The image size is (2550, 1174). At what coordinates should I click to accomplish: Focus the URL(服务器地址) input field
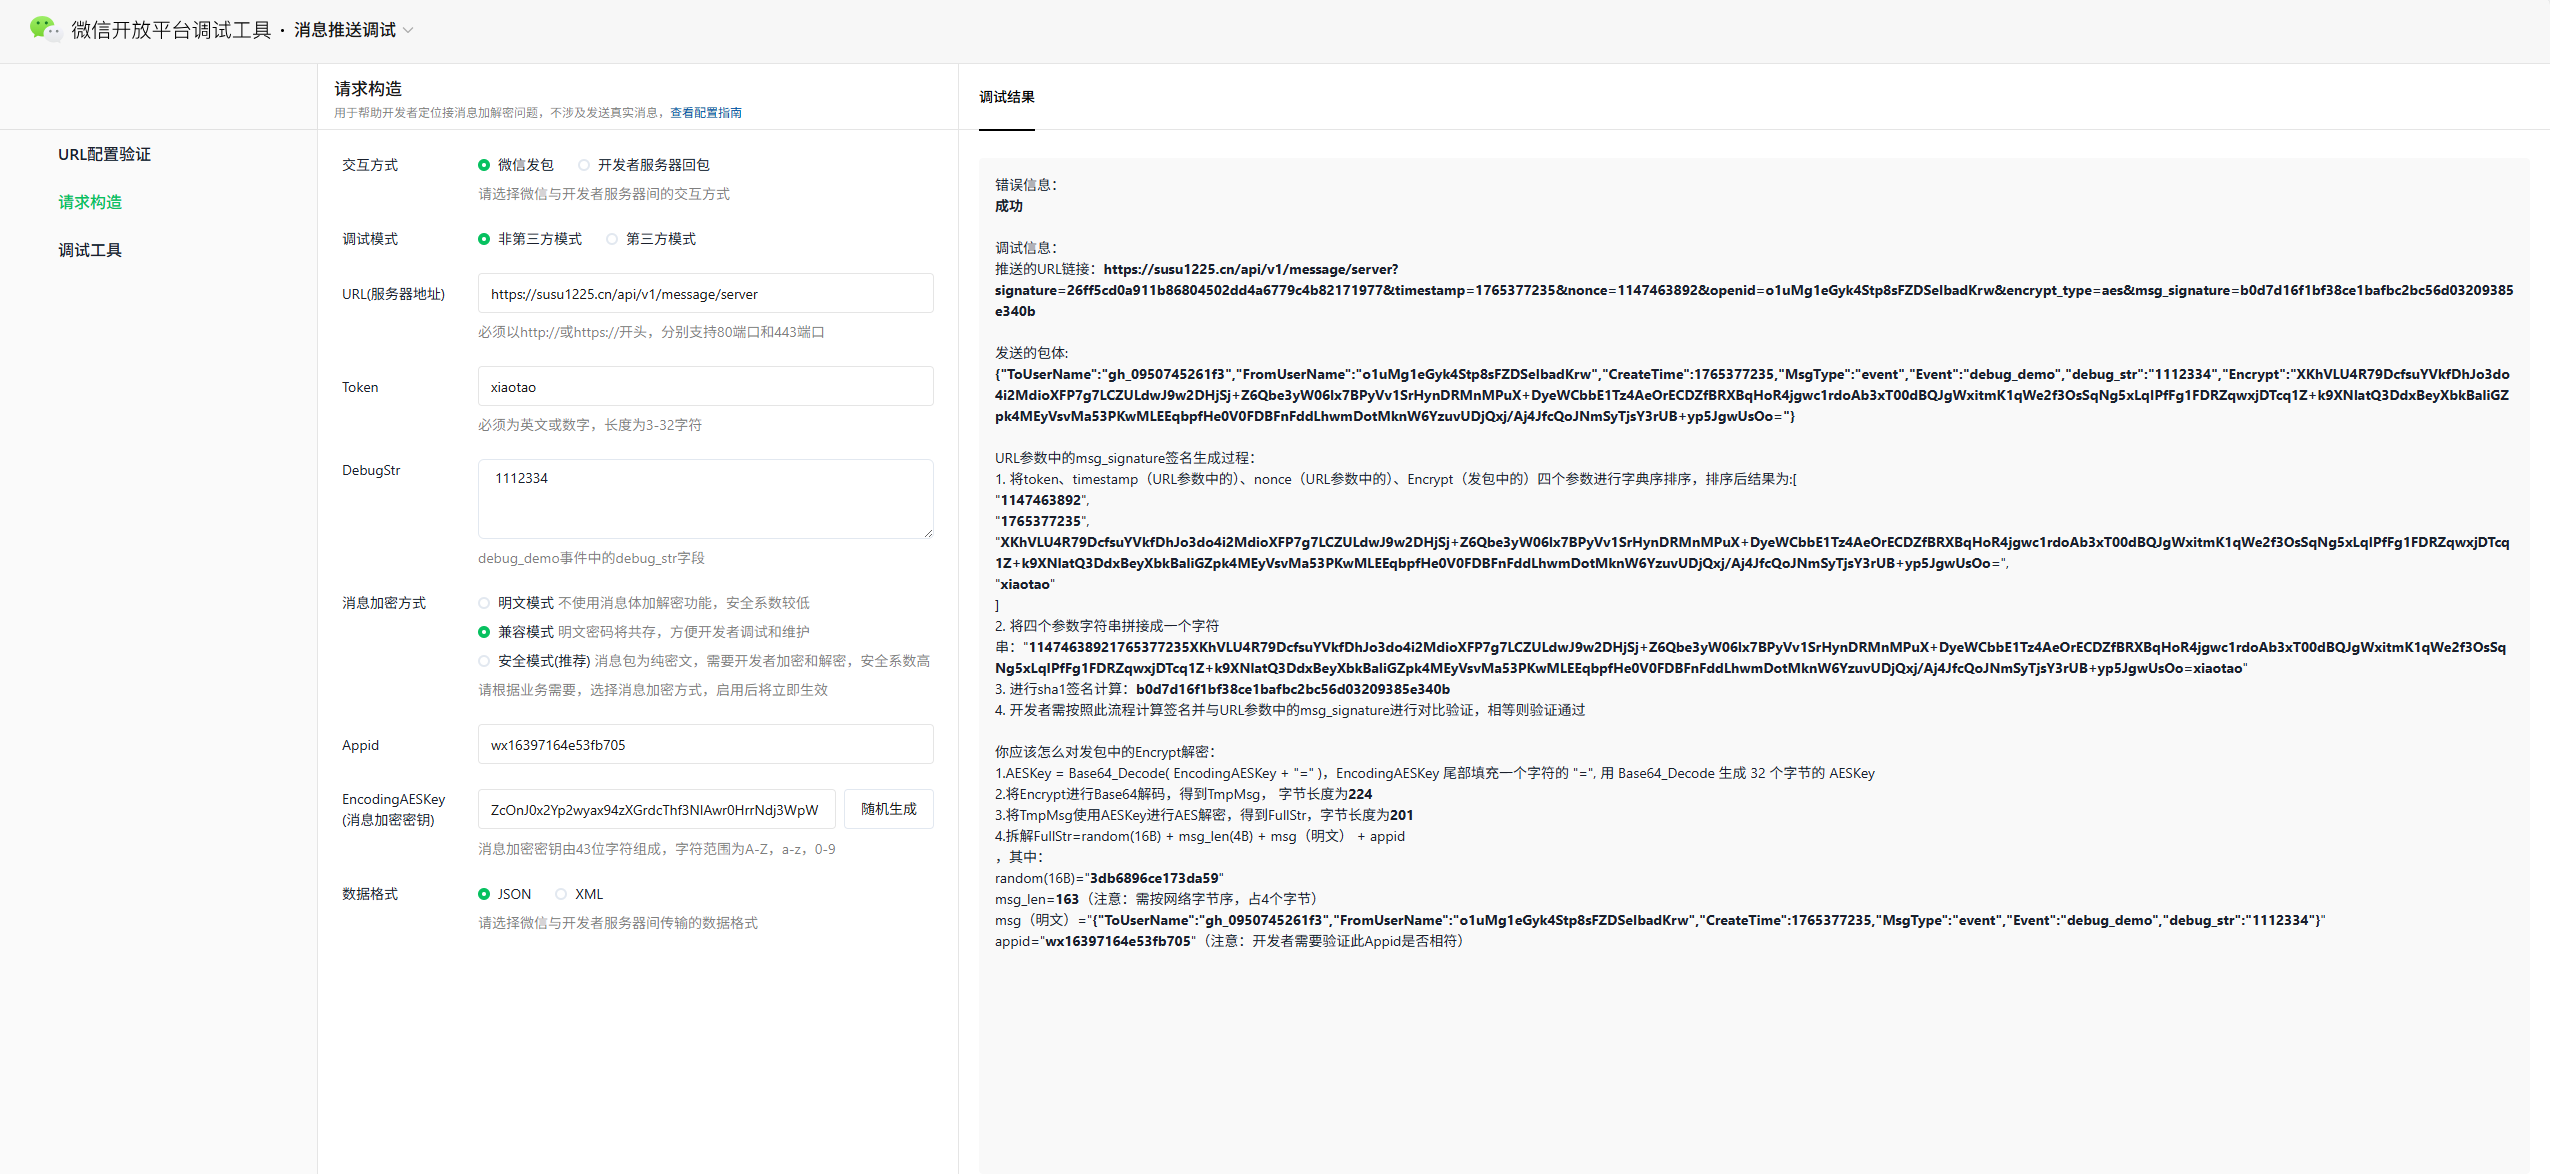point(705,294)
